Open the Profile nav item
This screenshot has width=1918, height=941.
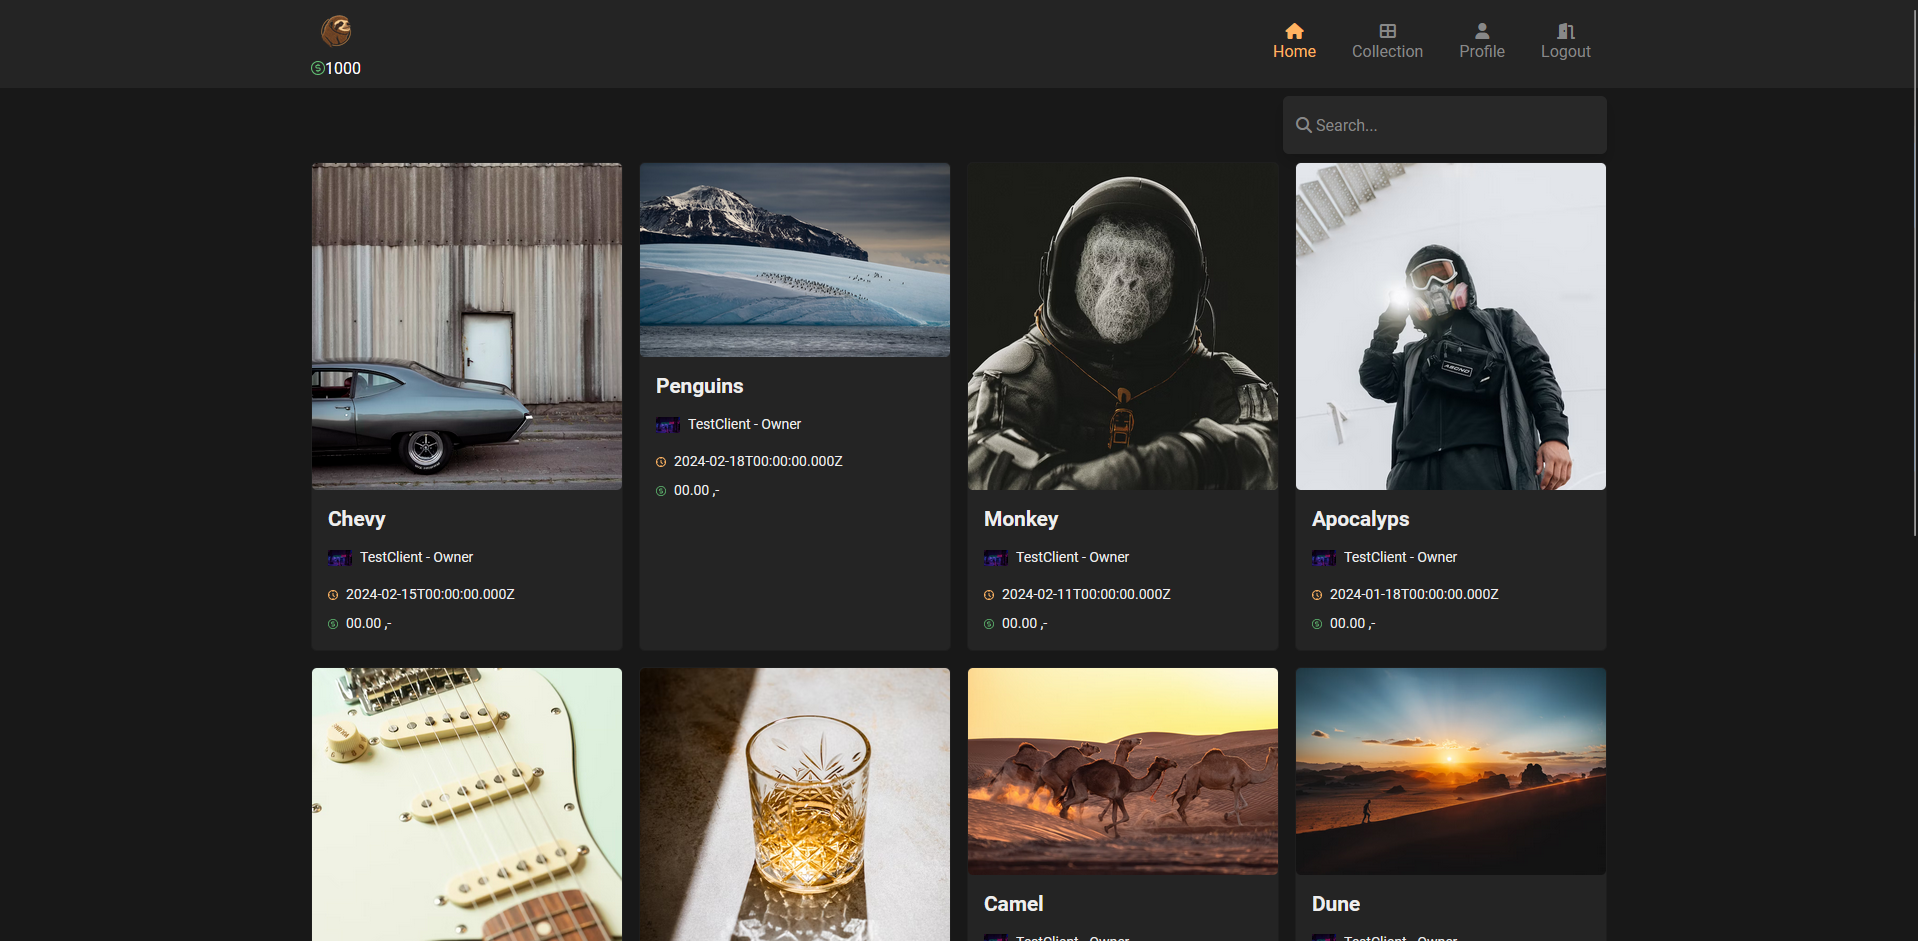[1481, 41]
